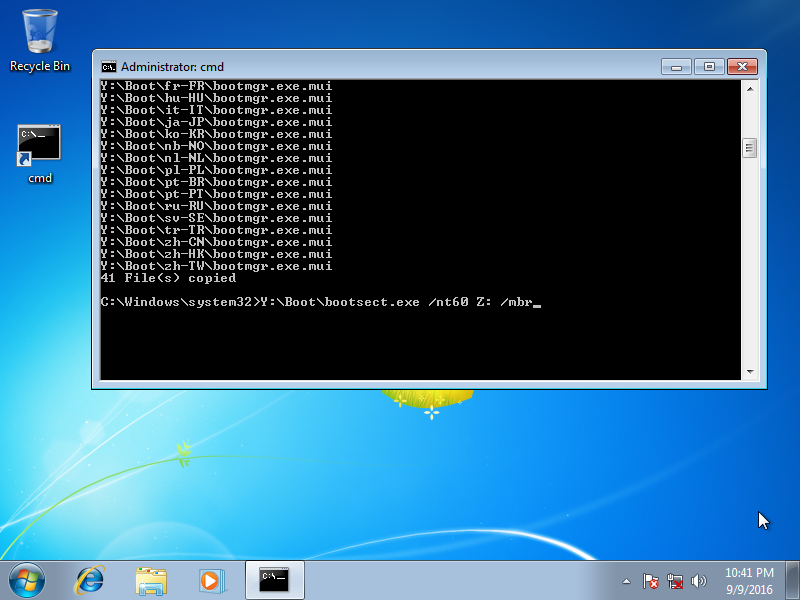This screenshot has width=800, height=600.
Task: Open the Windows Start menu orb
Action: (x=27, y=581)
